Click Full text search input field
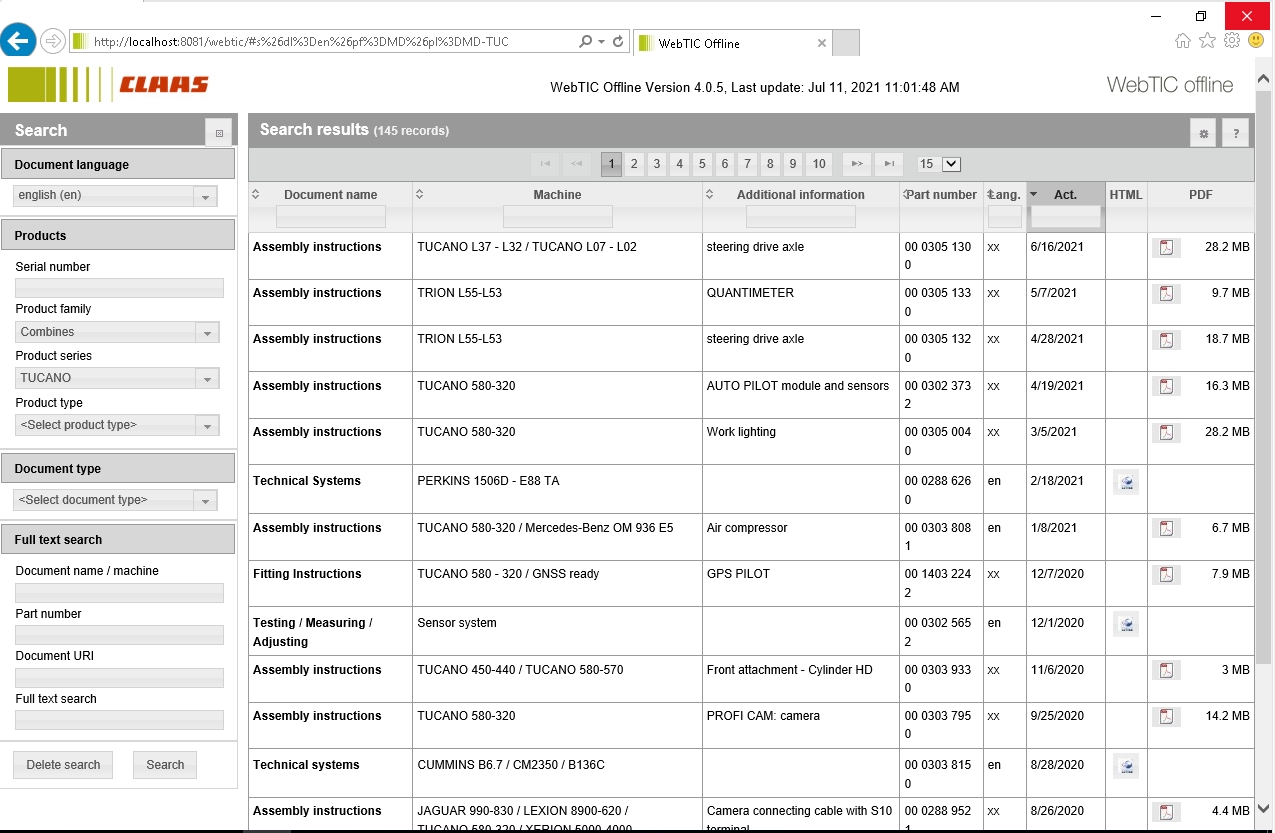The image size is (1275, 833). (119, 720)
